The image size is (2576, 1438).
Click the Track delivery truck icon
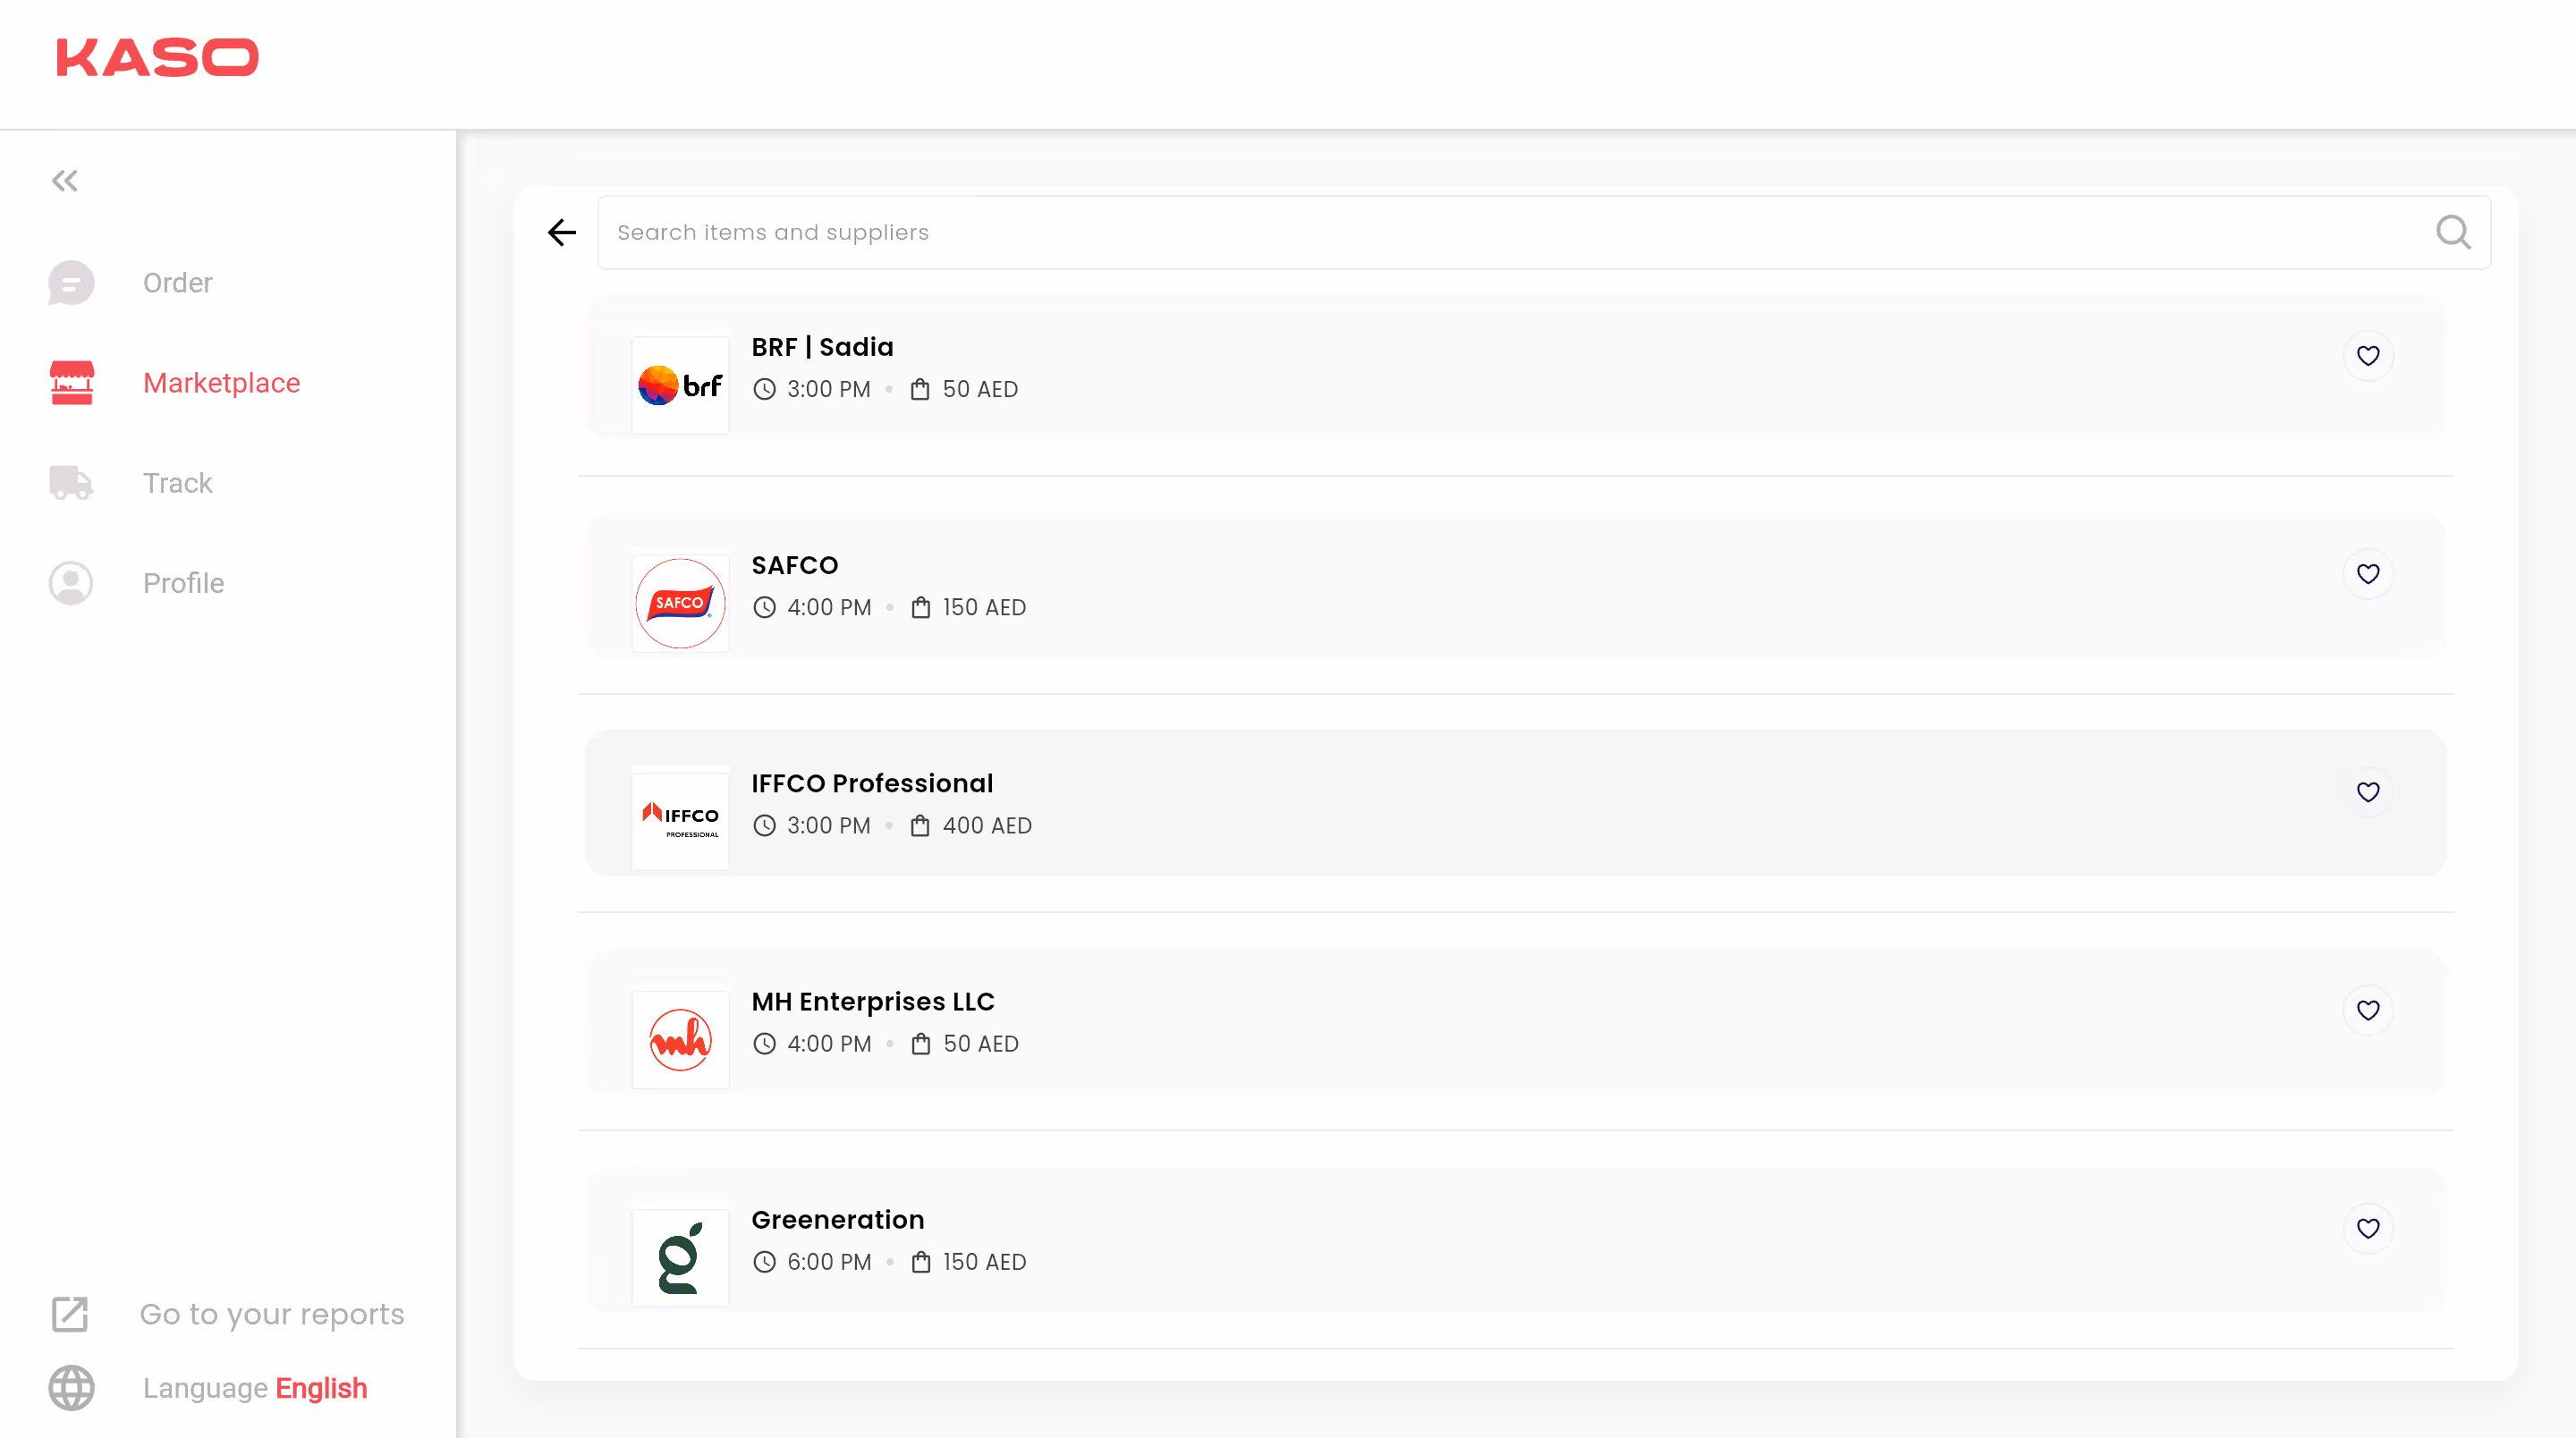click(71, 483)
